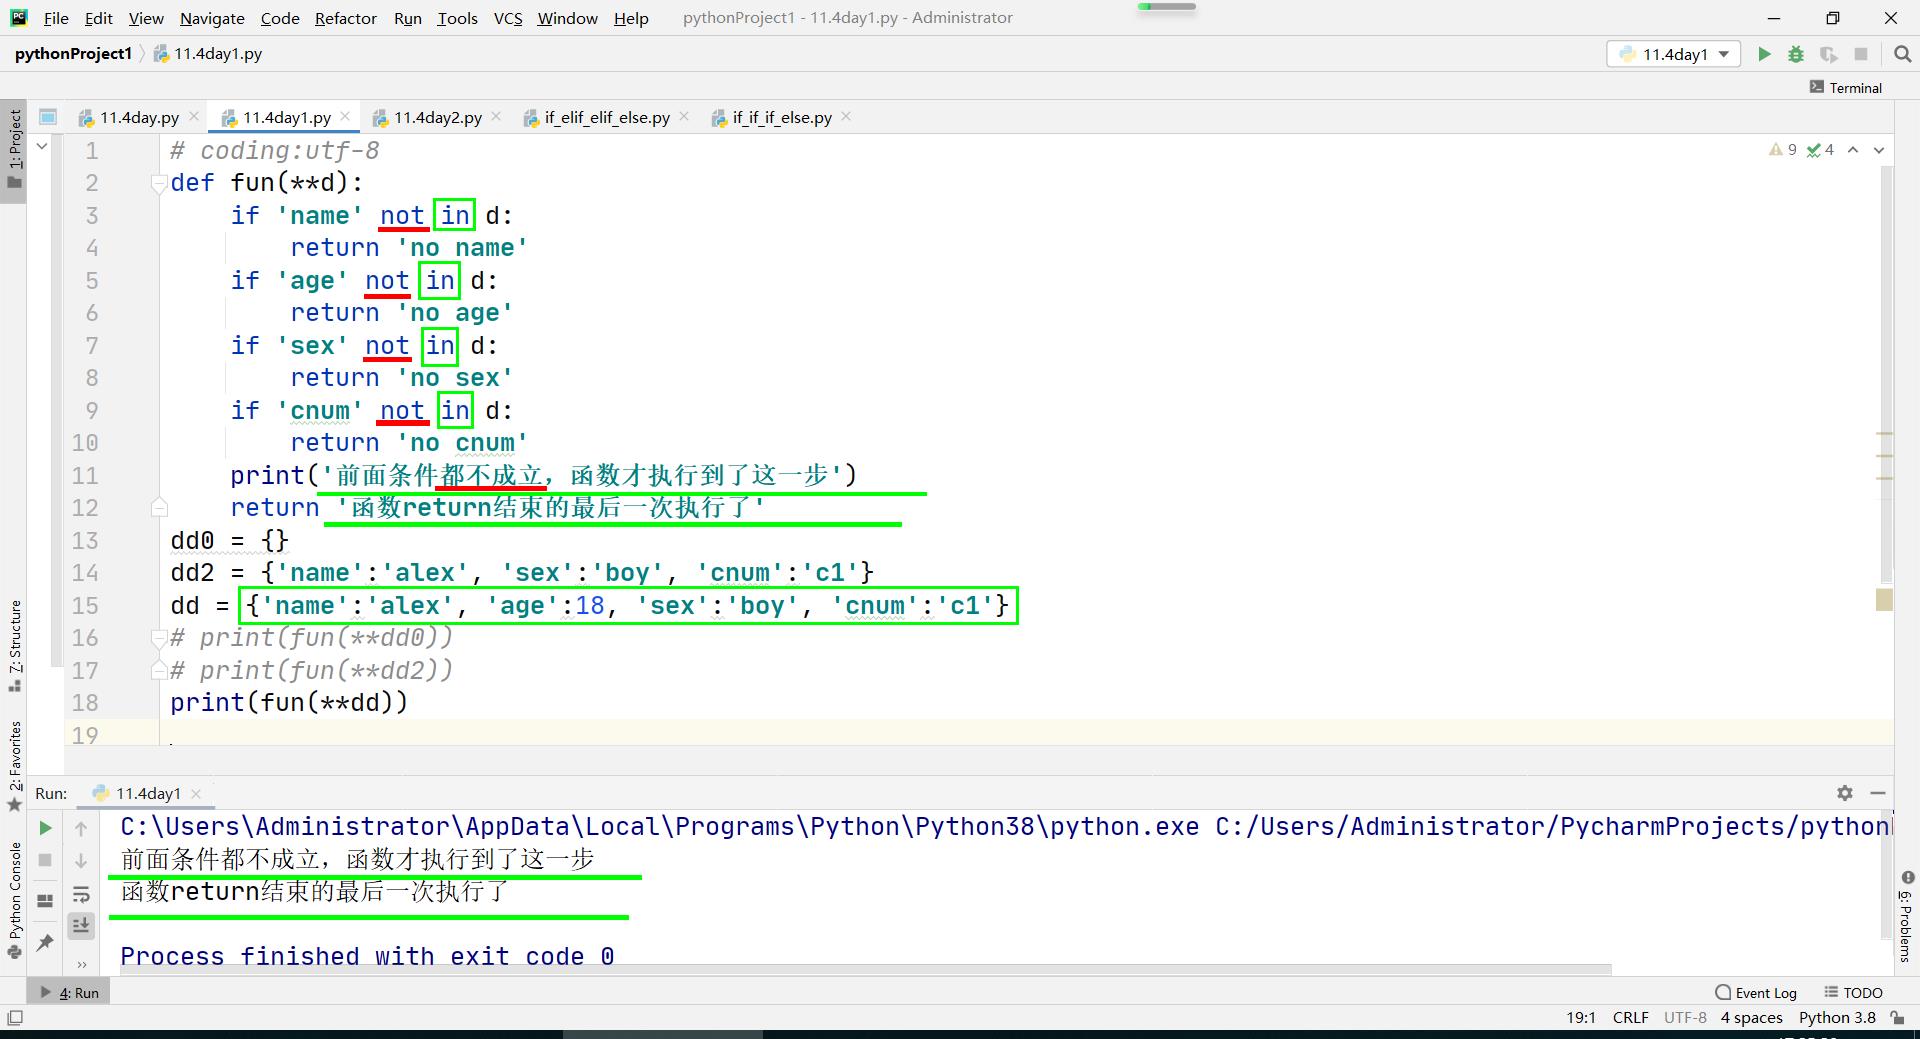
Task: Run 11.4day1 using the toolbar play icon
Action: pyautogui.click(x=1764, y=54)
